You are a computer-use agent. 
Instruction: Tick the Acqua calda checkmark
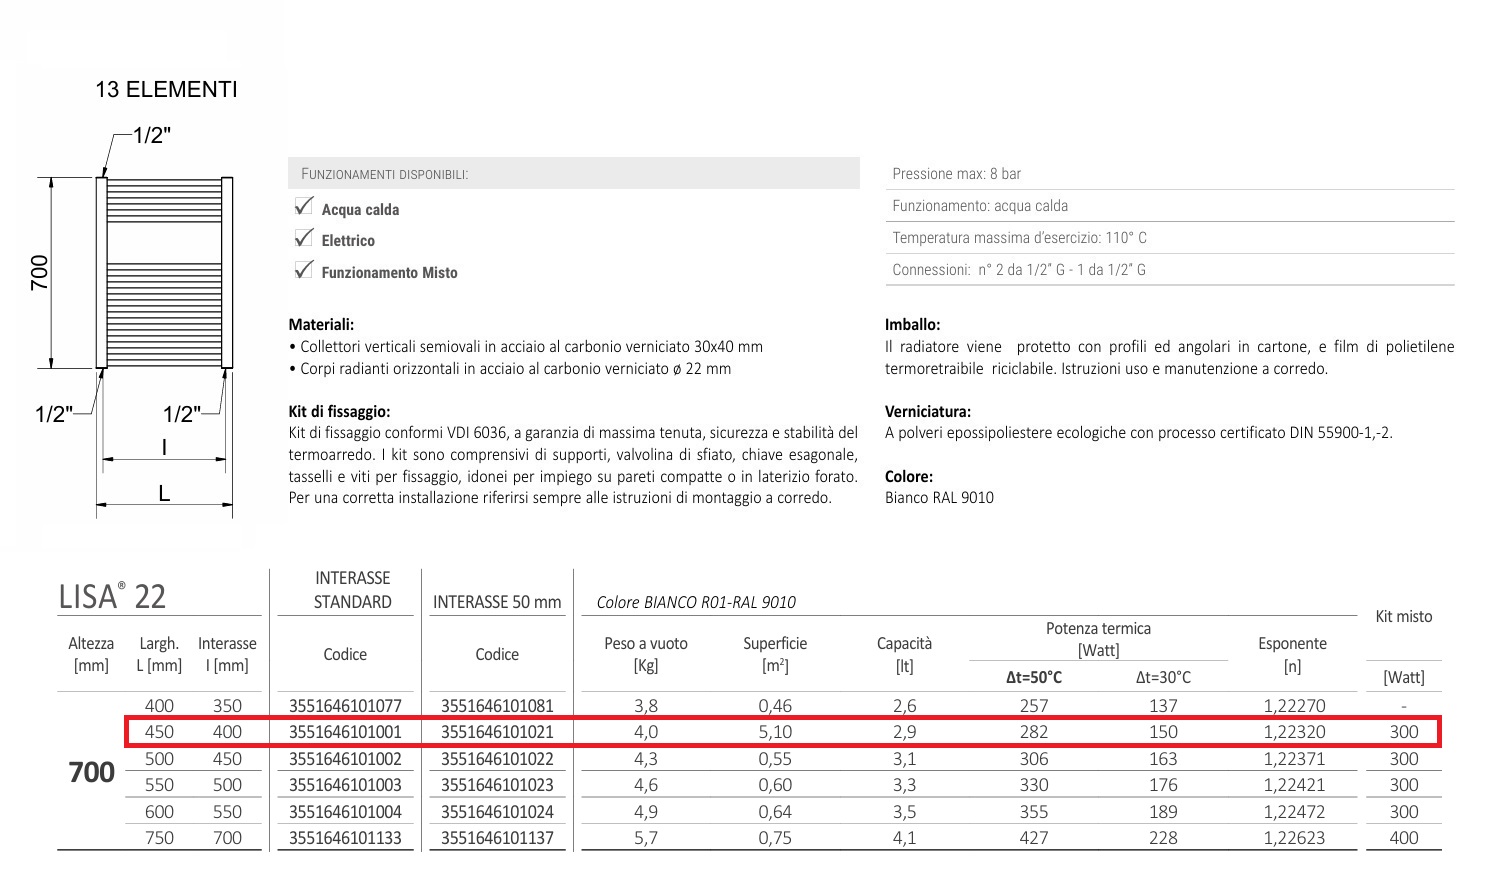tap(304, 207)
